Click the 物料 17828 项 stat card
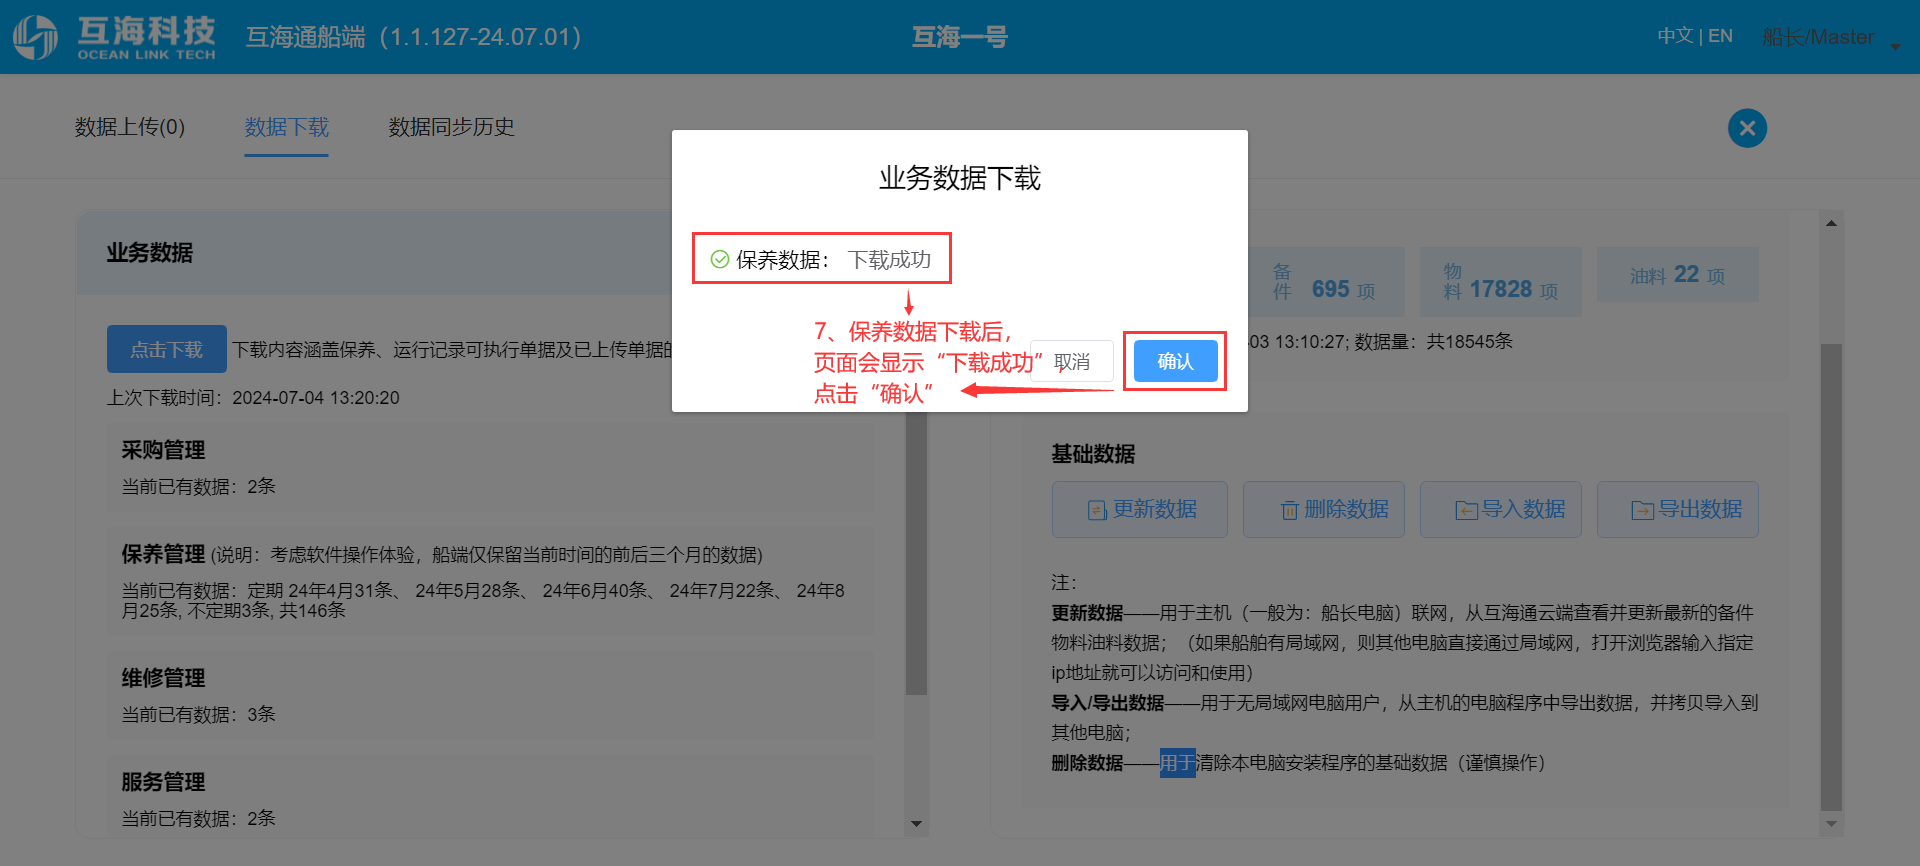The image size is (1920, 866). pyautogui.click(x=1501, y=282)
